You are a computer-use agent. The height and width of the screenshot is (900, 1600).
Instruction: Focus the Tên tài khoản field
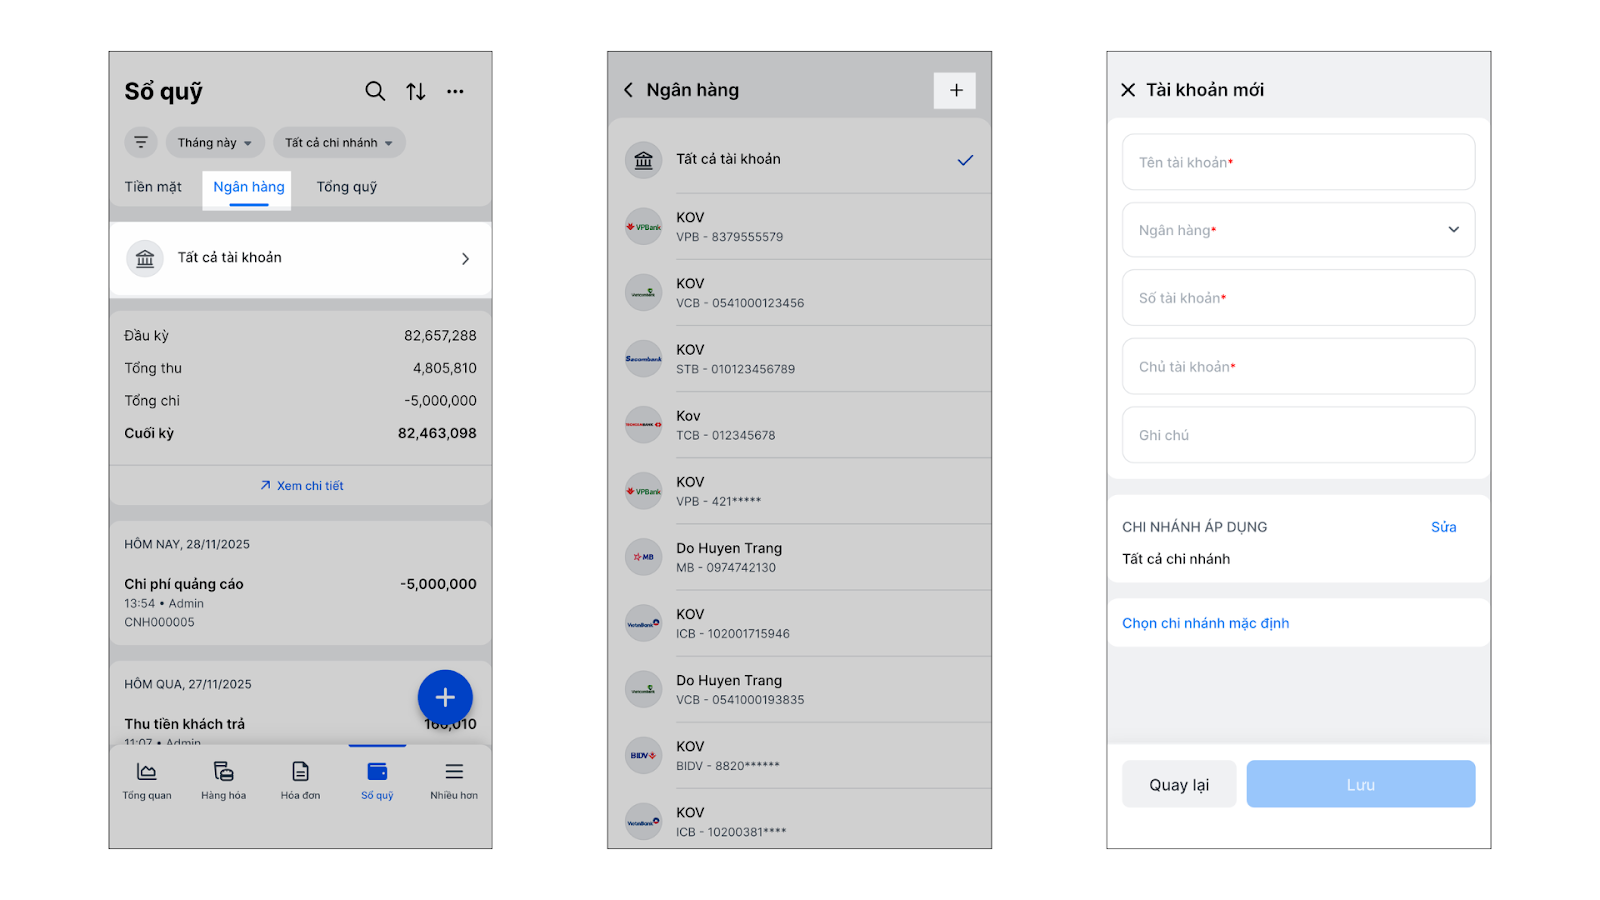[1298, 162]
